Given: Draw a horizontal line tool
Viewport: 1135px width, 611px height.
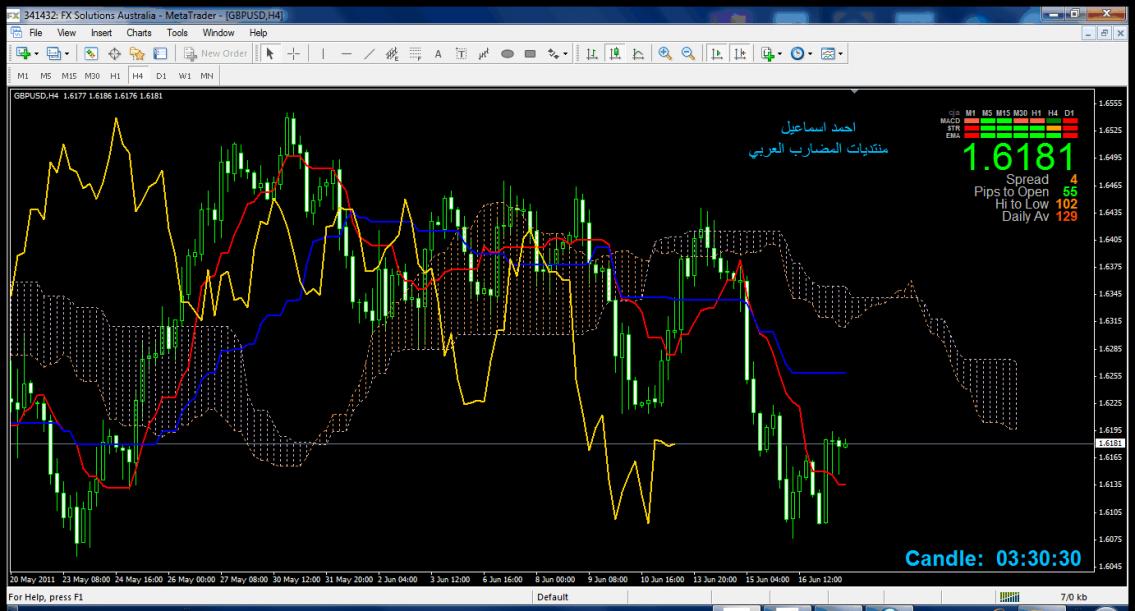Looking at the screenshot, I should click(x=346, y=53).
